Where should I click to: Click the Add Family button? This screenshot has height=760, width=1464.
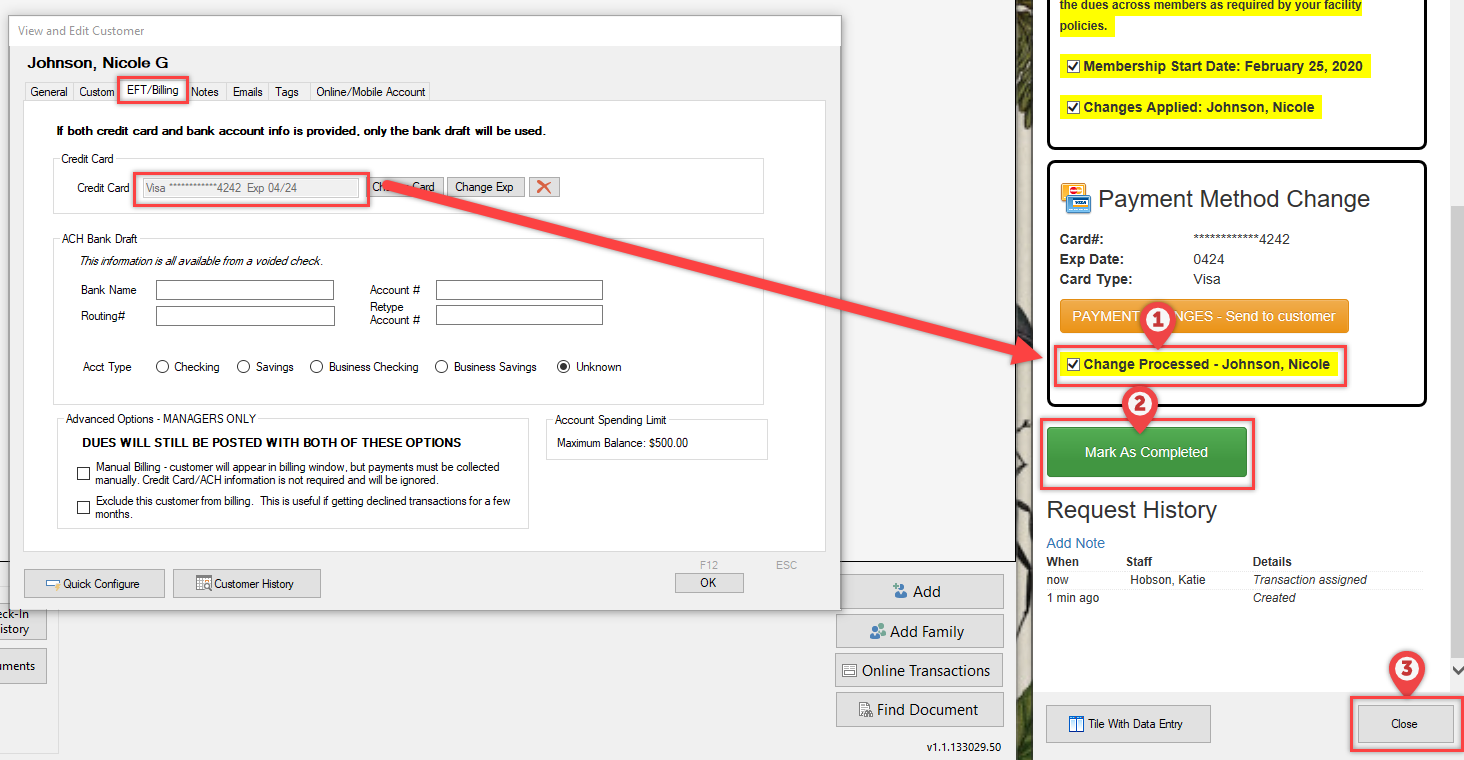[x=919, y=631]
